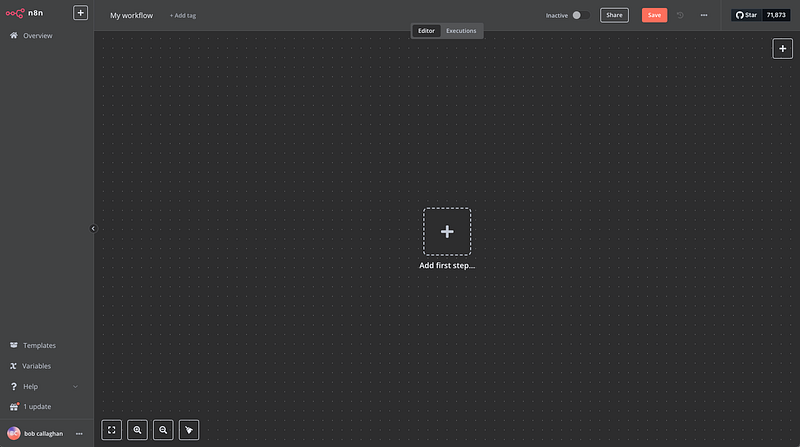The image size is (800, 447).
Task: Zoom out on the canvas
Action: (163, 430)
